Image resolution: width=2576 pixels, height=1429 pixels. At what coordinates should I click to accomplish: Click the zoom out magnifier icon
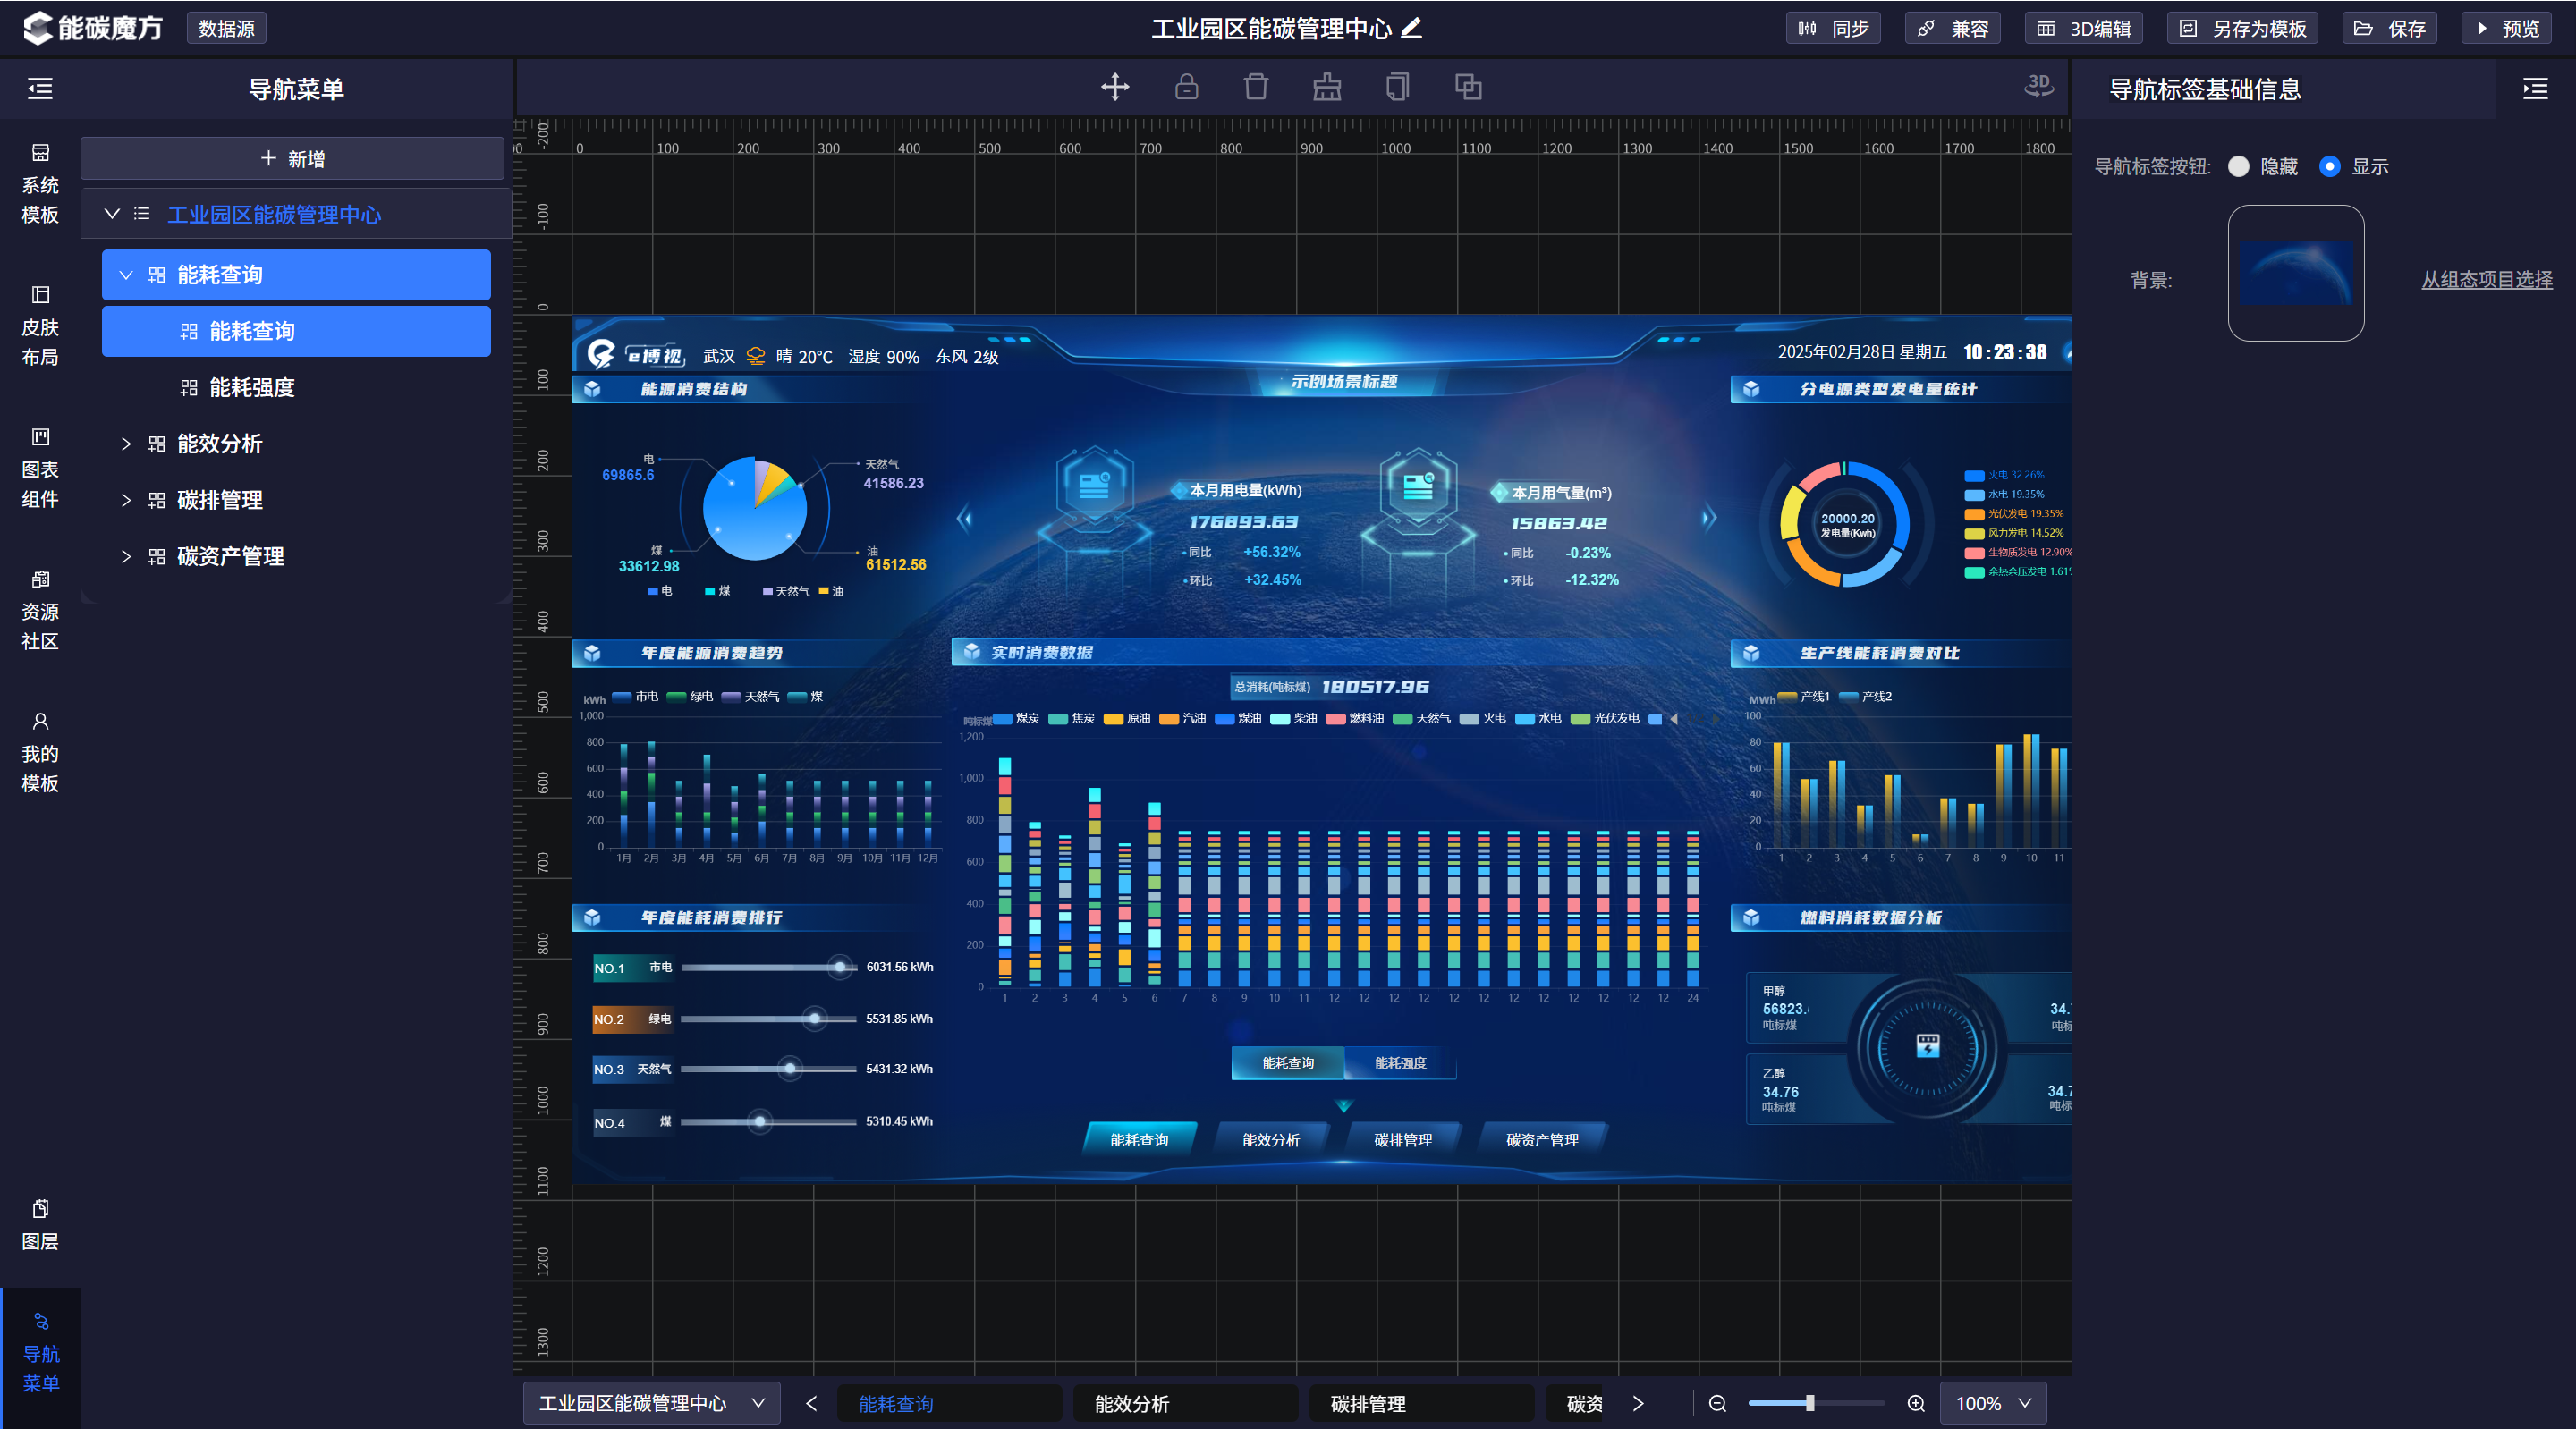point(1717,1403)
